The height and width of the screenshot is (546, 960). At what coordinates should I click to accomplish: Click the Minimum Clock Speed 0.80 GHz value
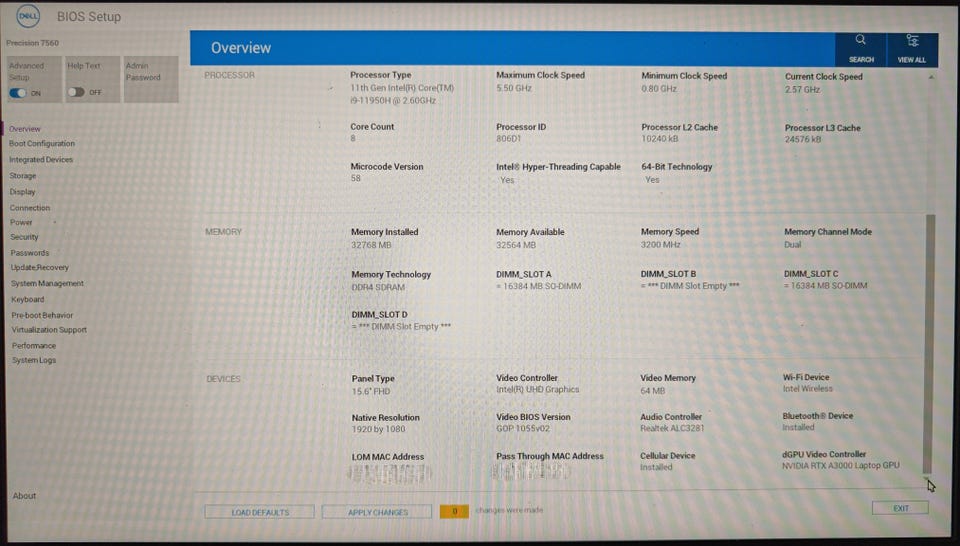click(x=659, y=89)
